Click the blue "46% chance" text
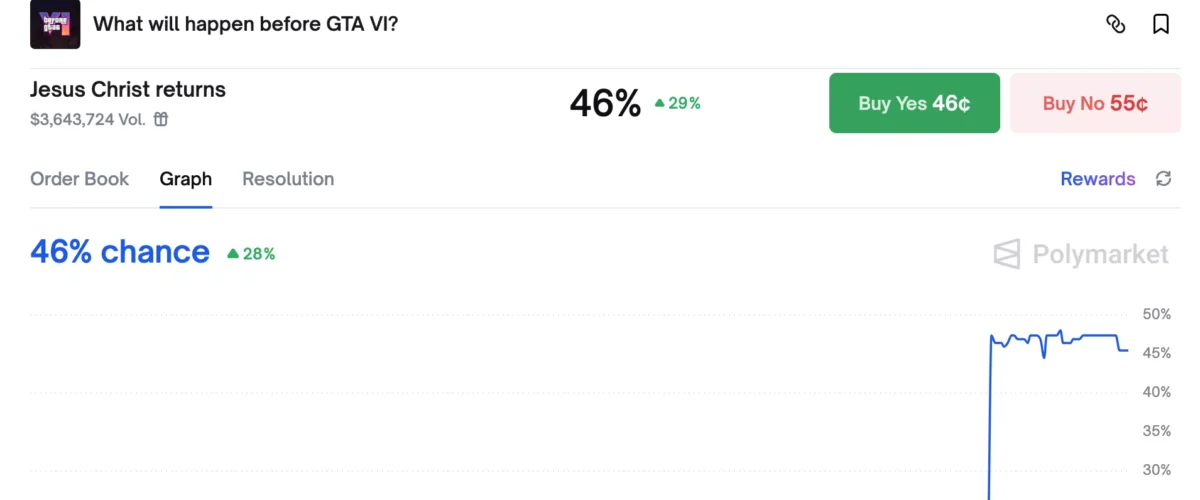 tap(120, 252)
